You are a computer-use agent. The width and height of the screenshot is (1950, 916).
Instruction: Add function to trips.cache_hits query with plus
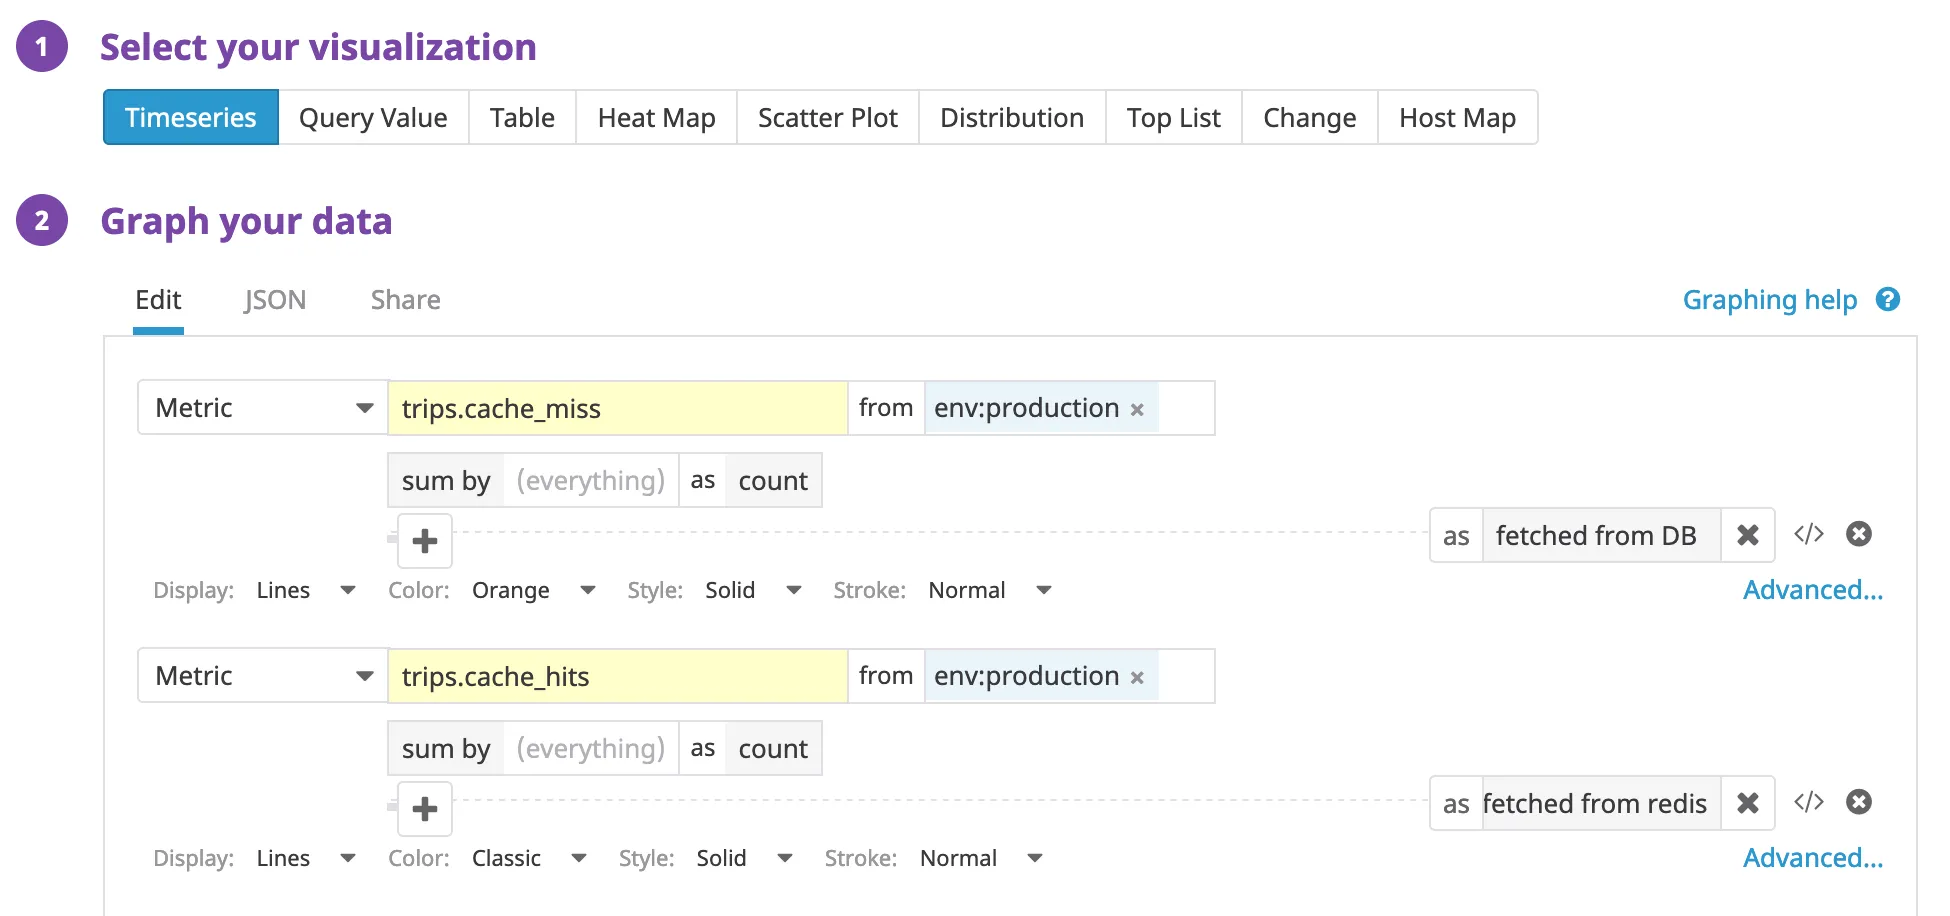point(425,809)
